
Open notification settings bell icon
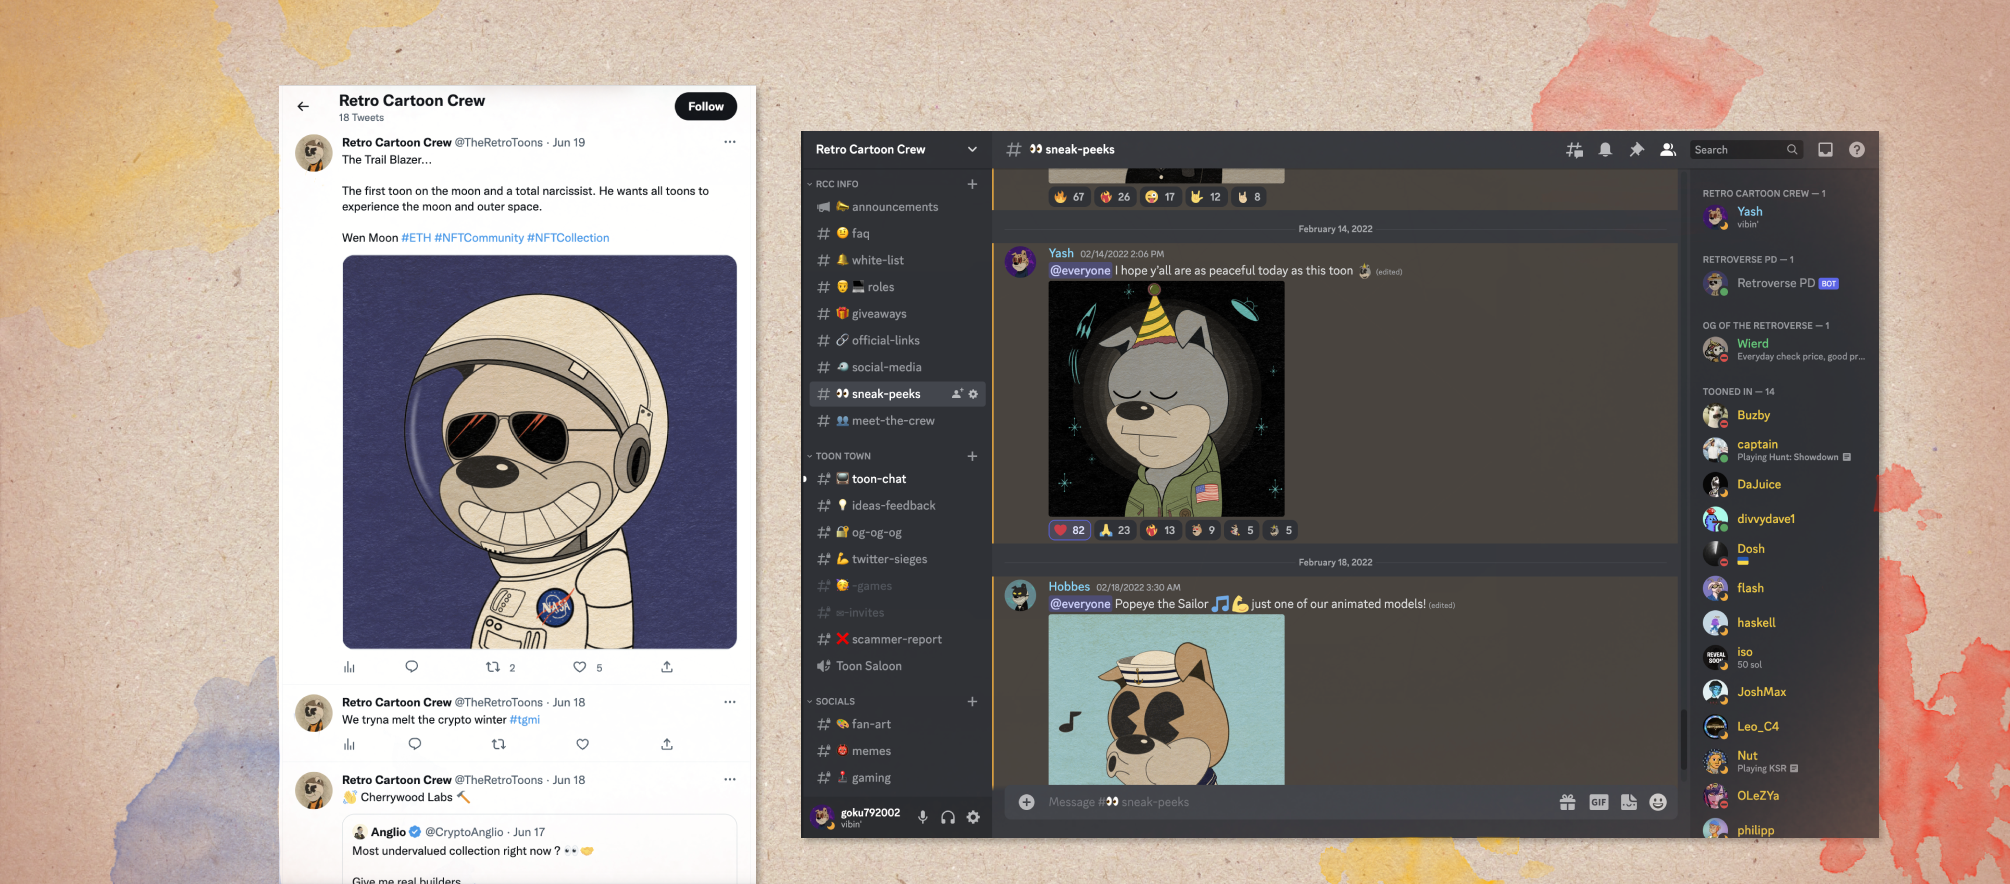(x=1605, y=150)
